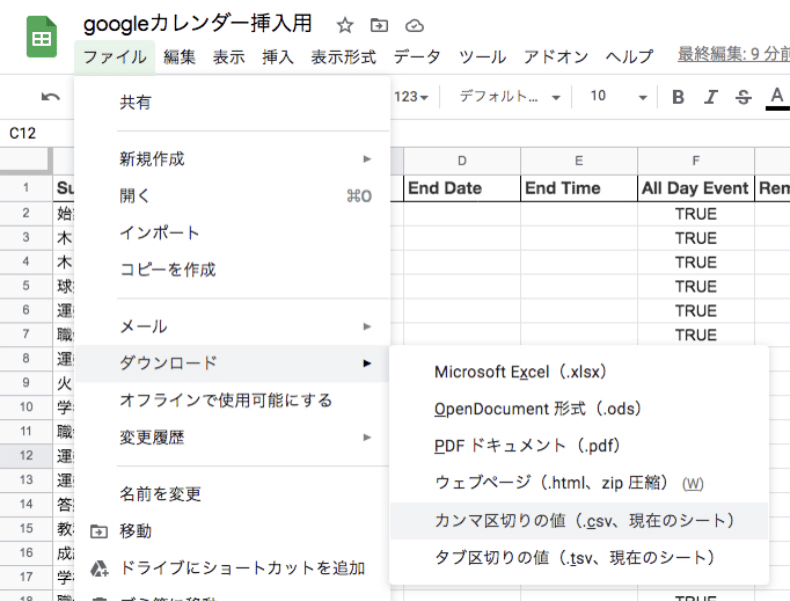
Task: Toggle strikethrough formatting
Action: pos(743,97)
